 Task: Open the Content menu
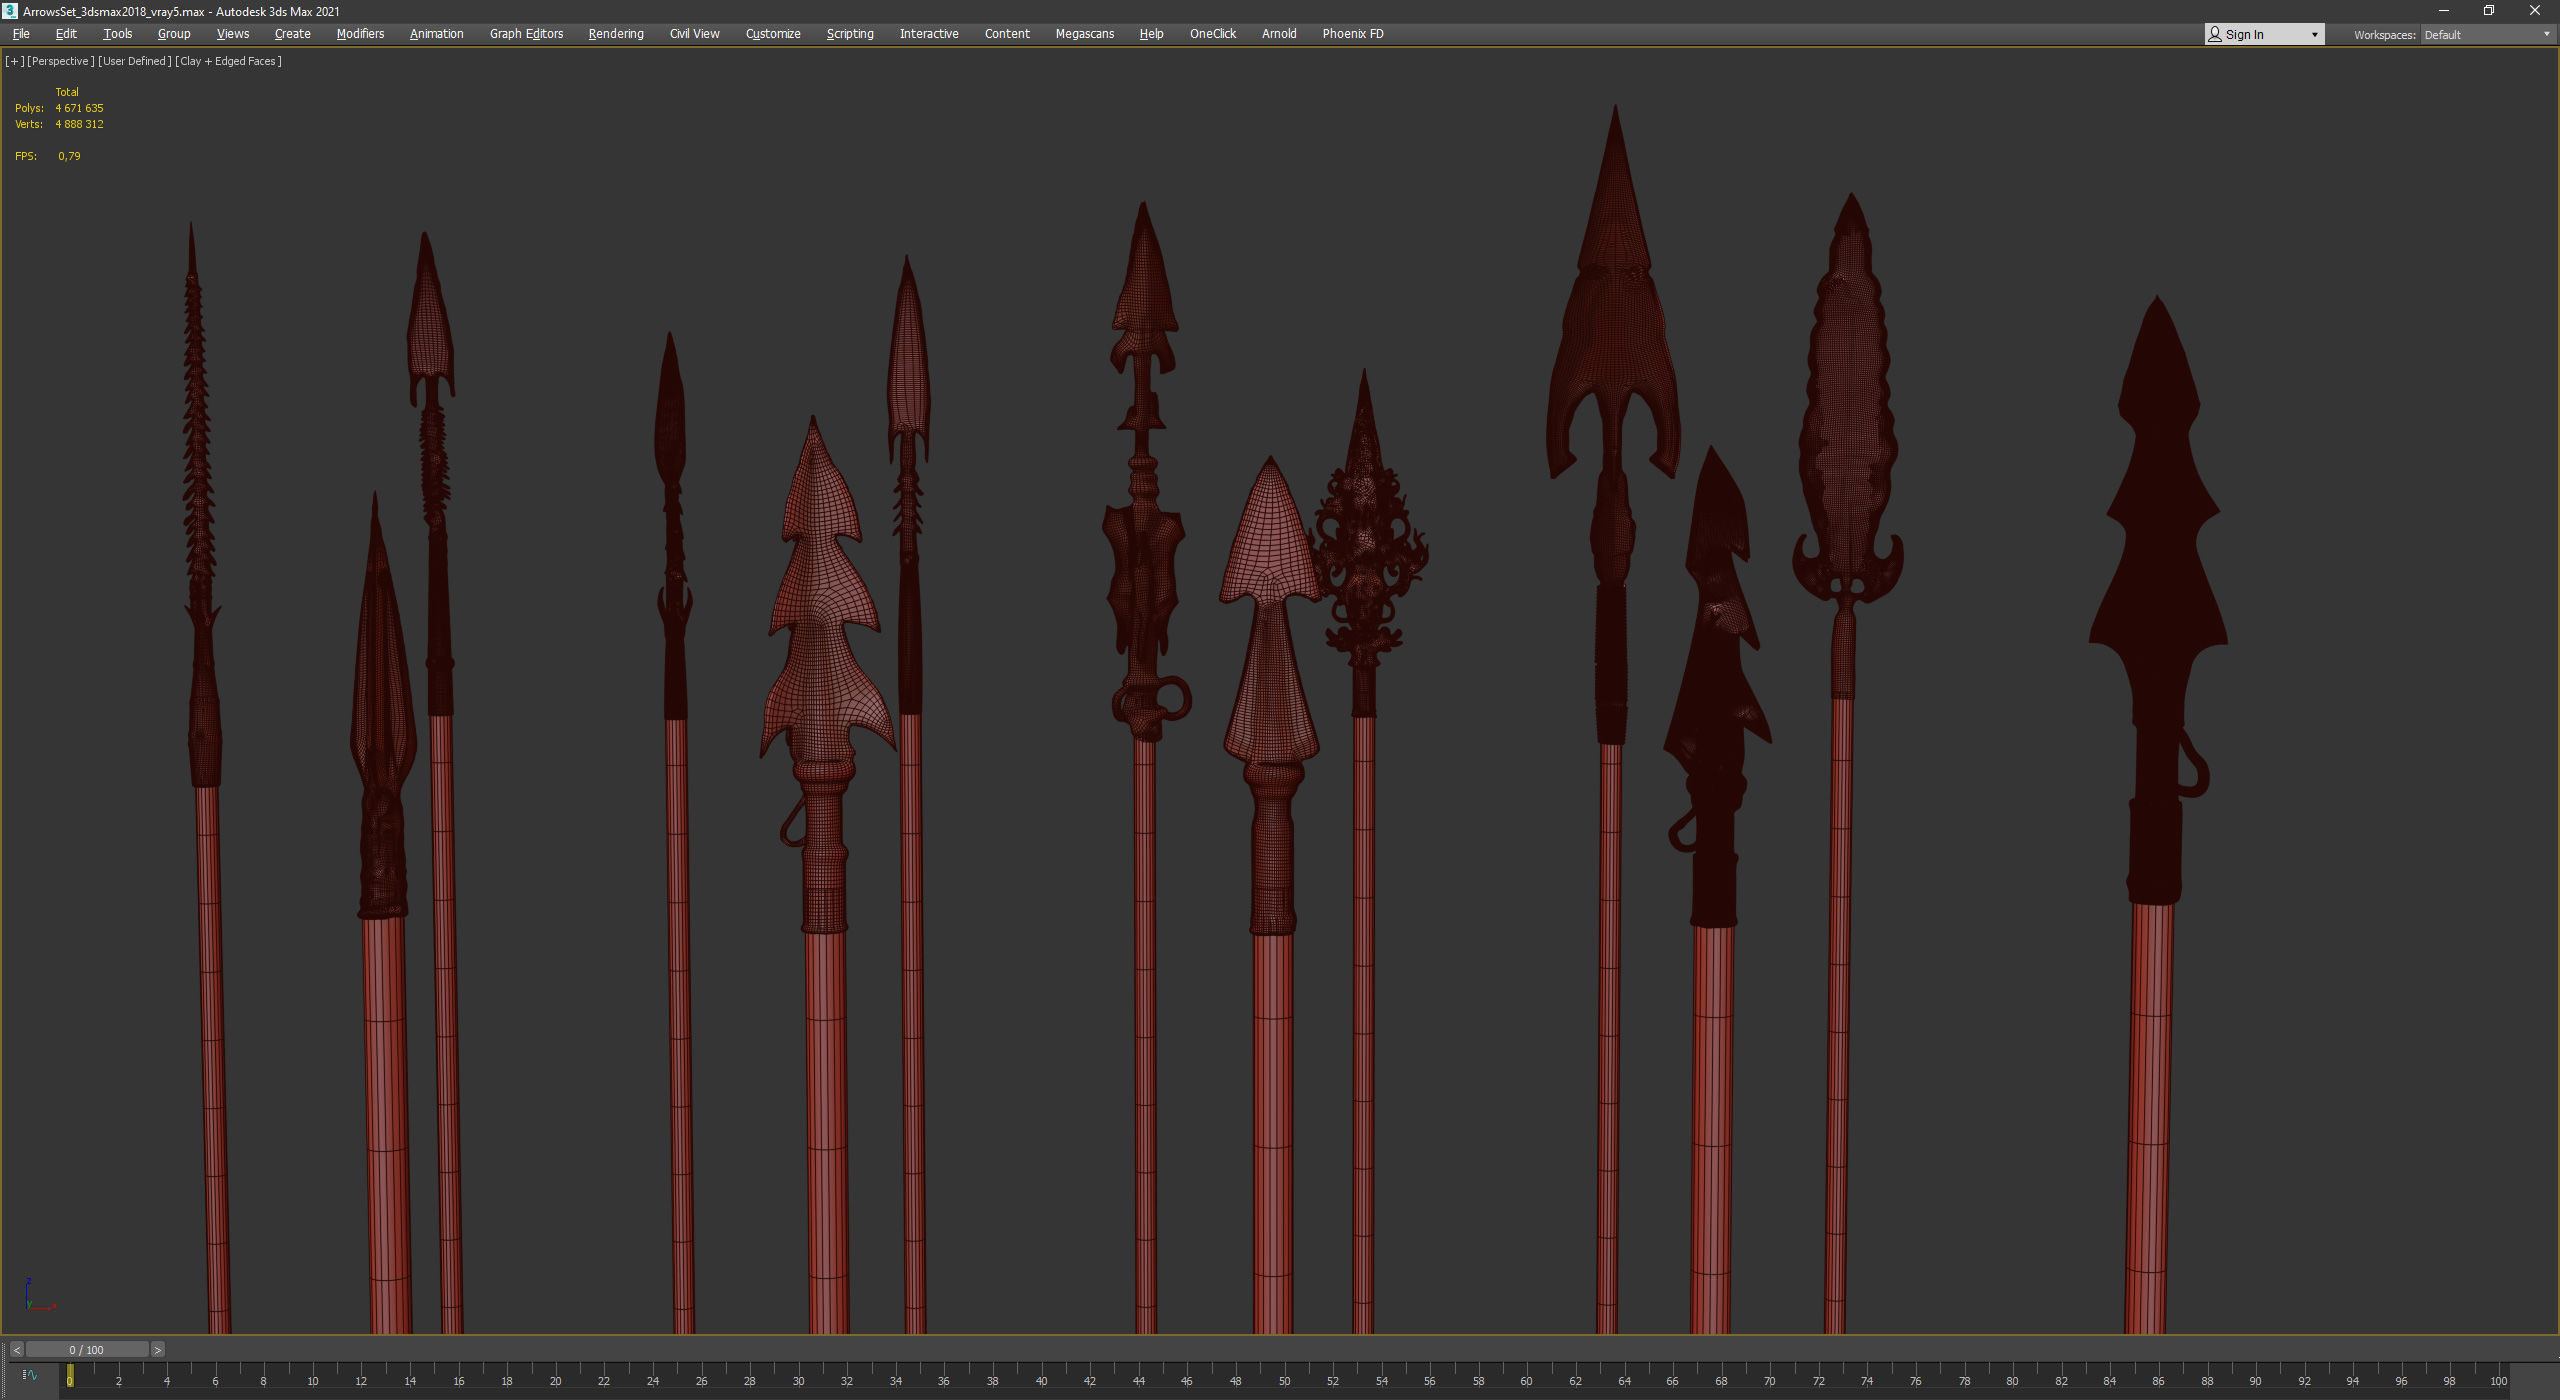(x=1007, y=34)
